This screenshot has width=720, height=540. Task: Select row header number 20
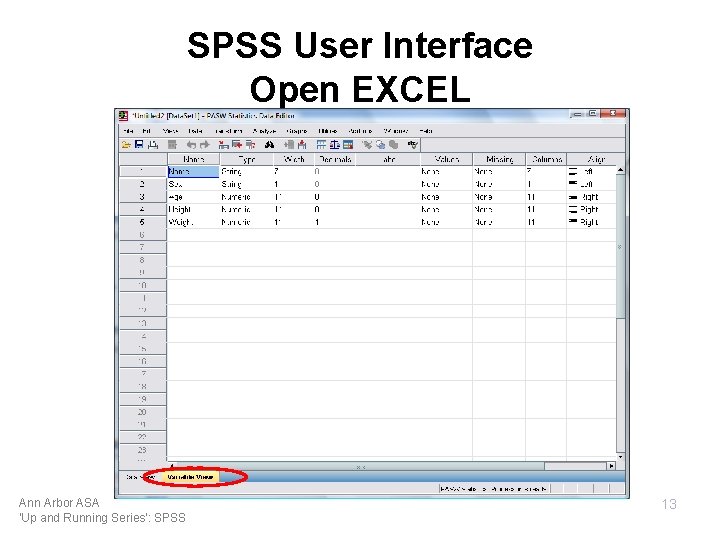click(143, 412)
